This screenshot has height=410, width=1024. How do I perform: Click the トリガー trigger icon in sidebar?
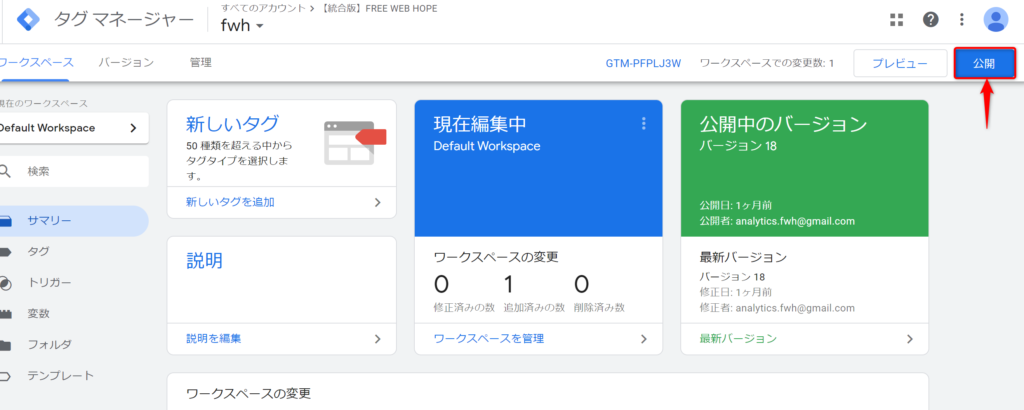5,283
